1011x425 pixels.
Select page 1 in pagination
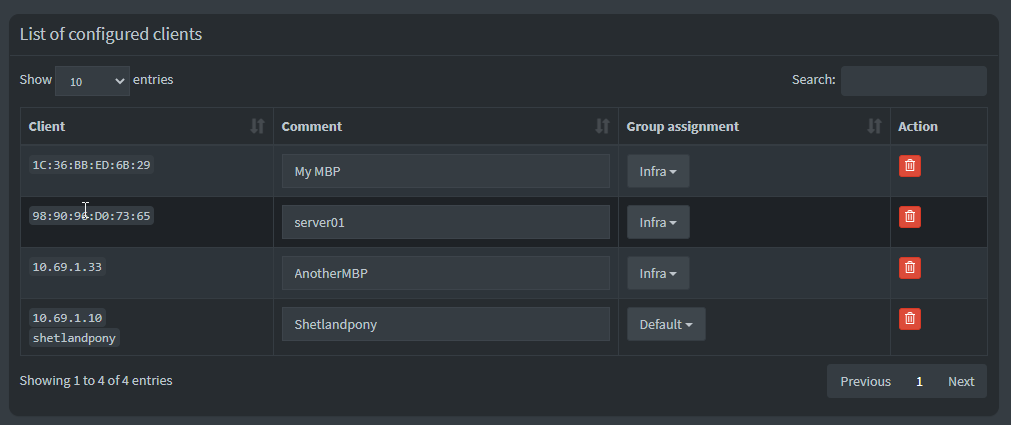(919, 381)
